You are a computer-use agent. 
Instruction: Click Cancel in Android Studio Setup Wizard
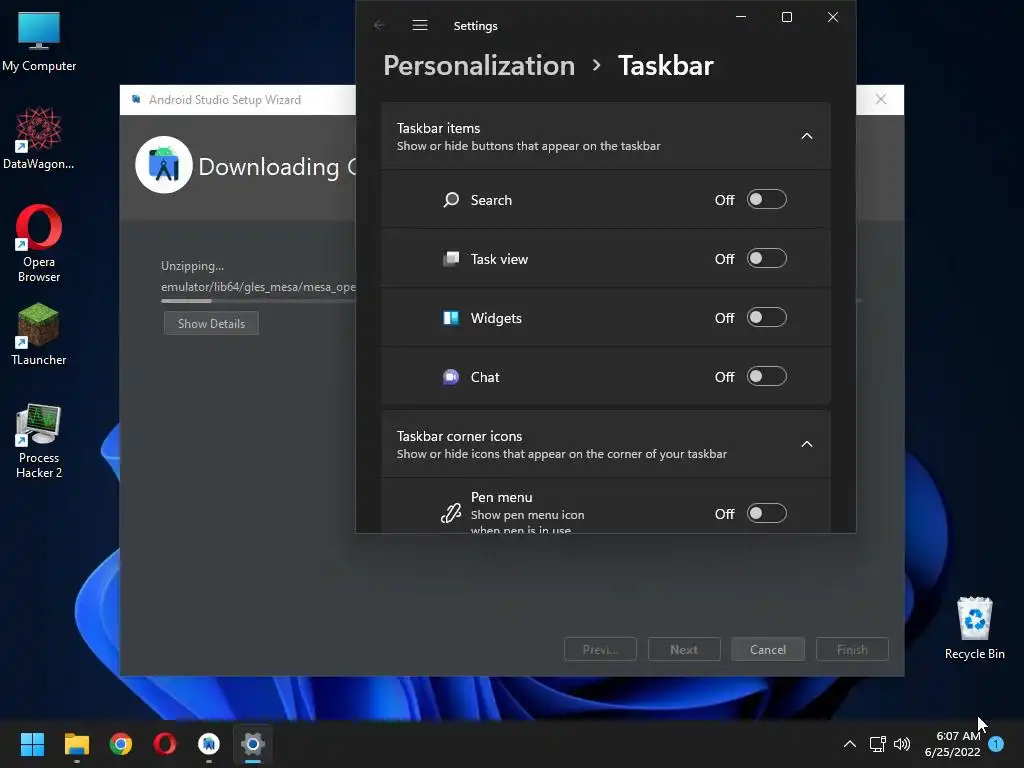pos(768,649)
